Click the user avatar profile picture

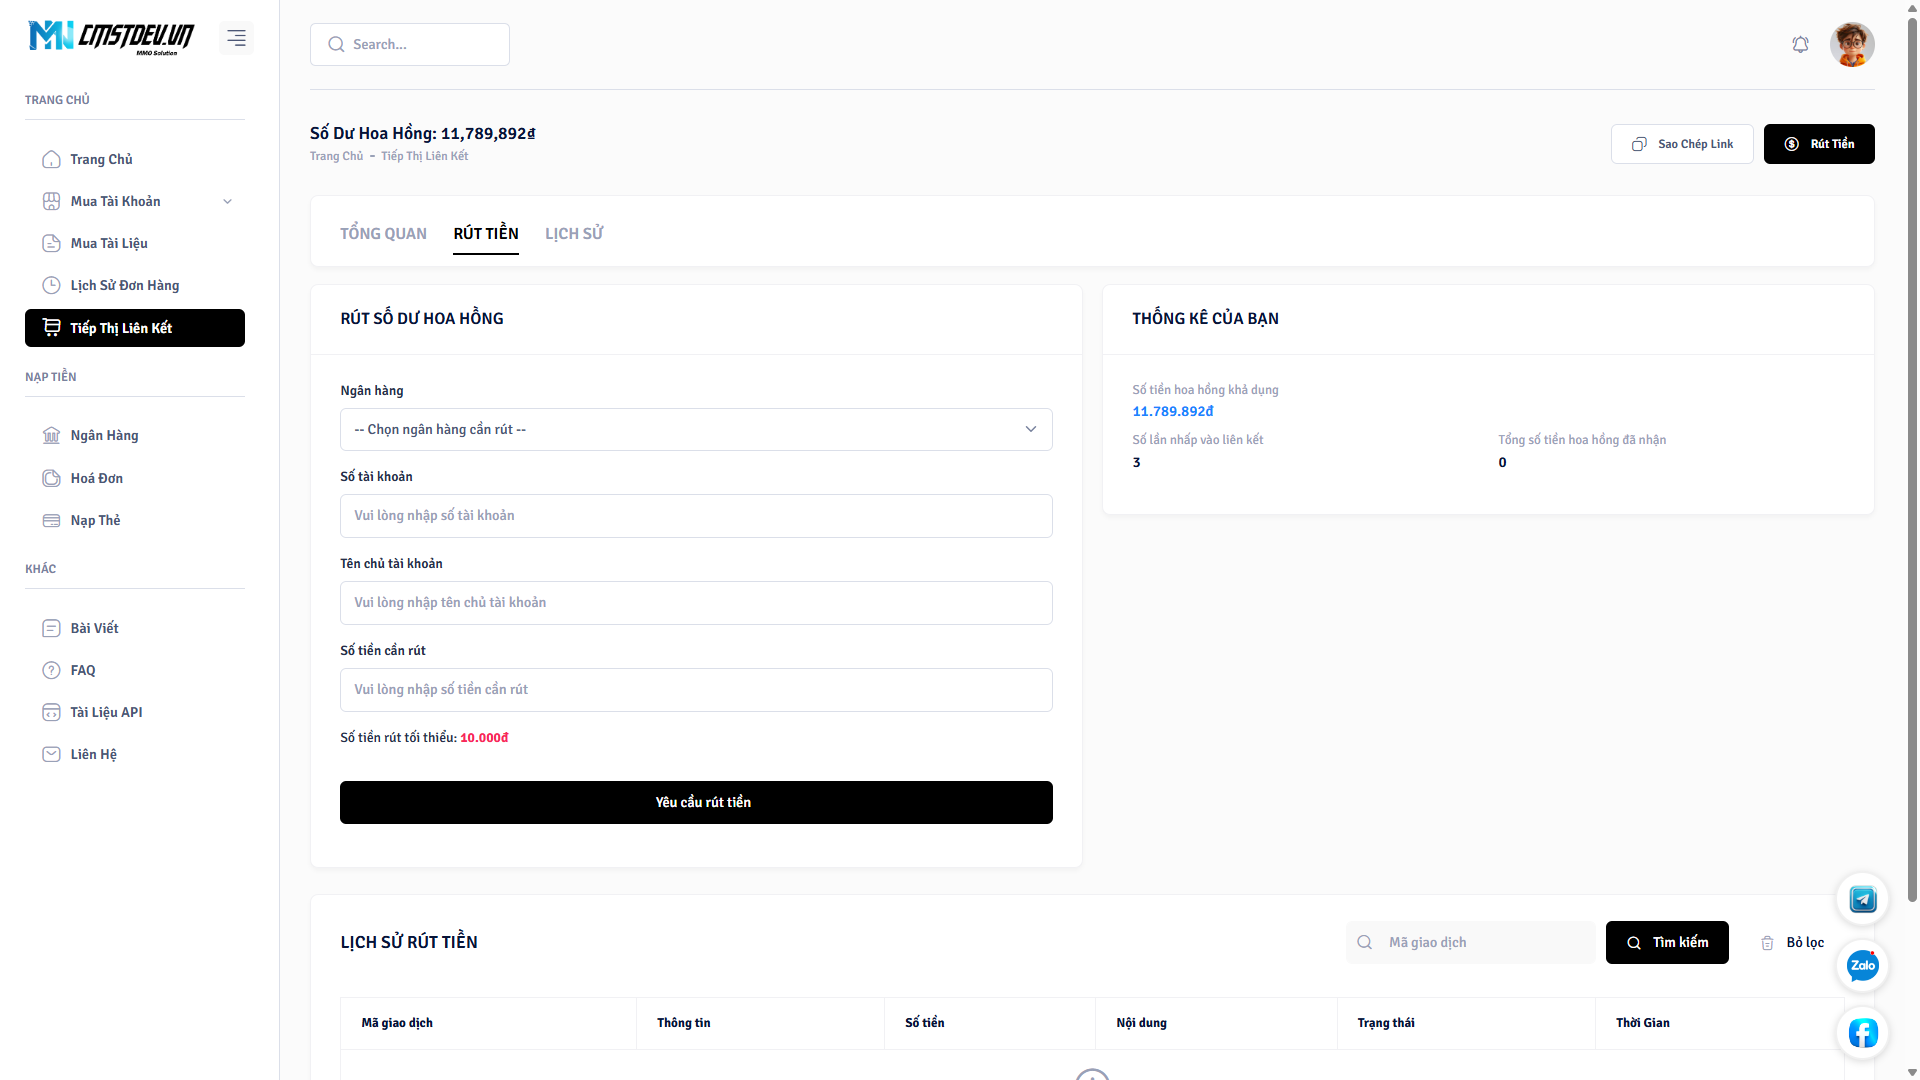1851,45
